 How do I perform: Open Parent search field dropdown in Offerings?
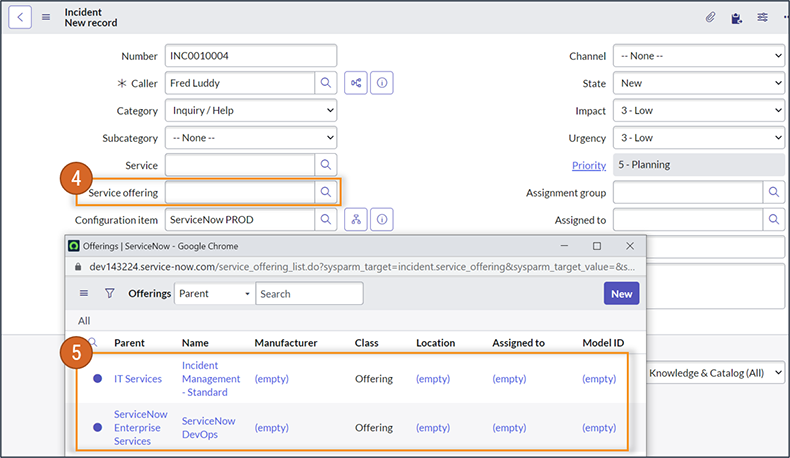point(215,294)
